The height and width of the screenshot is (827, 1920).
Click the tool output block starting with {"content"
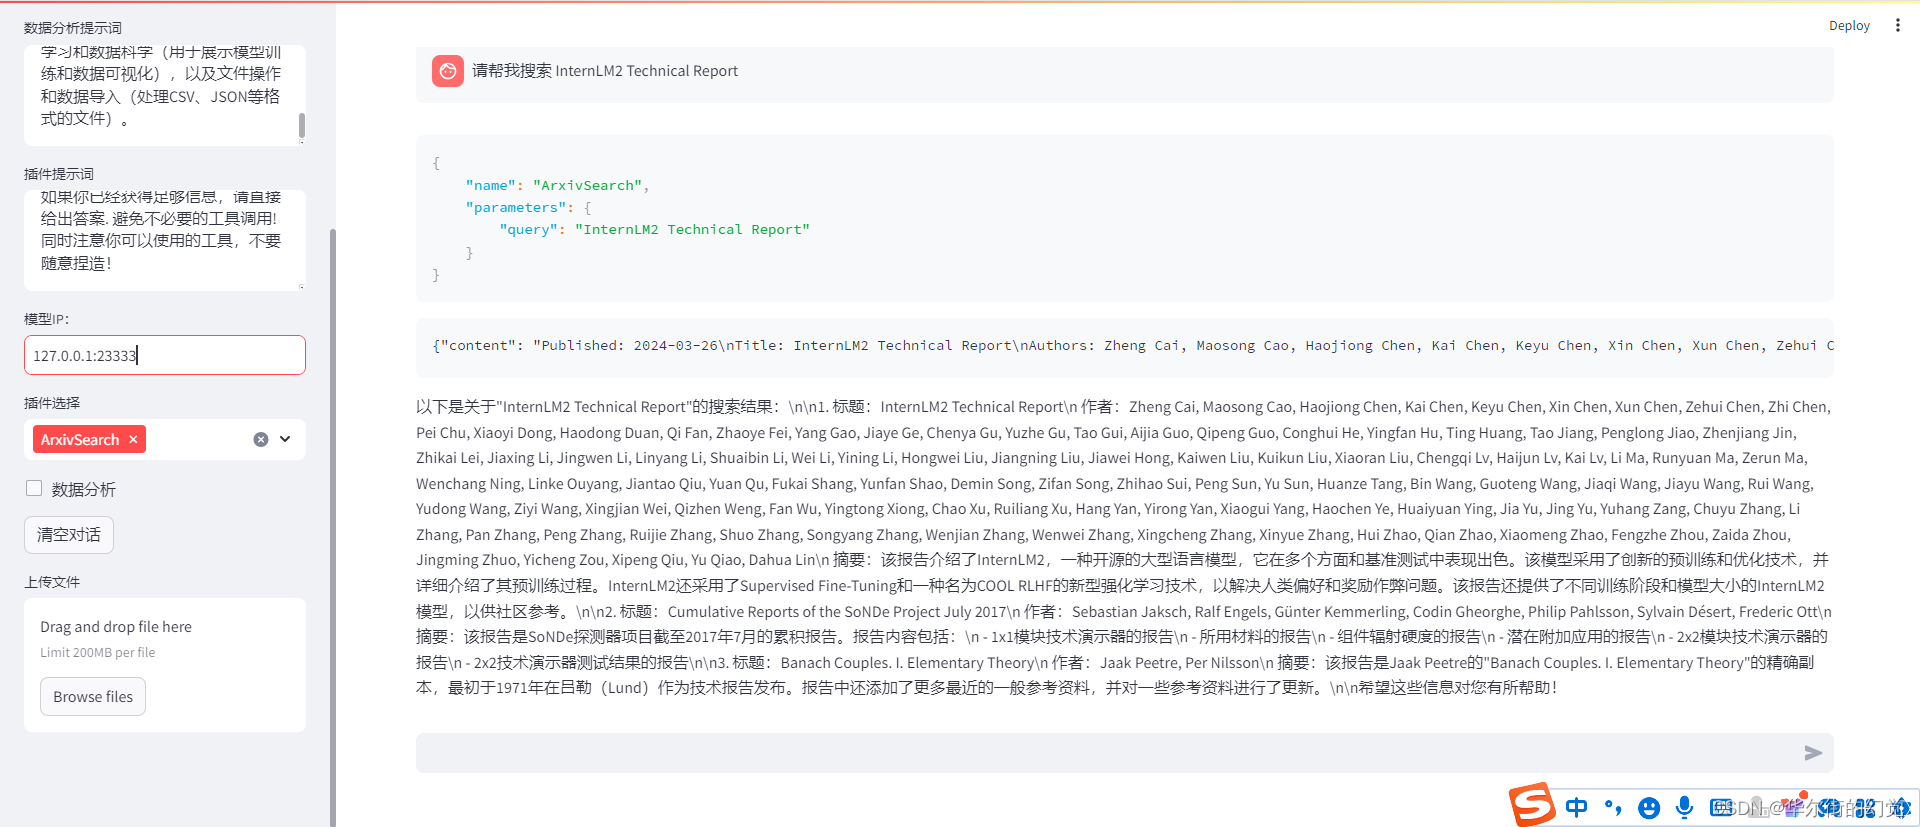tap(1125, 346)
